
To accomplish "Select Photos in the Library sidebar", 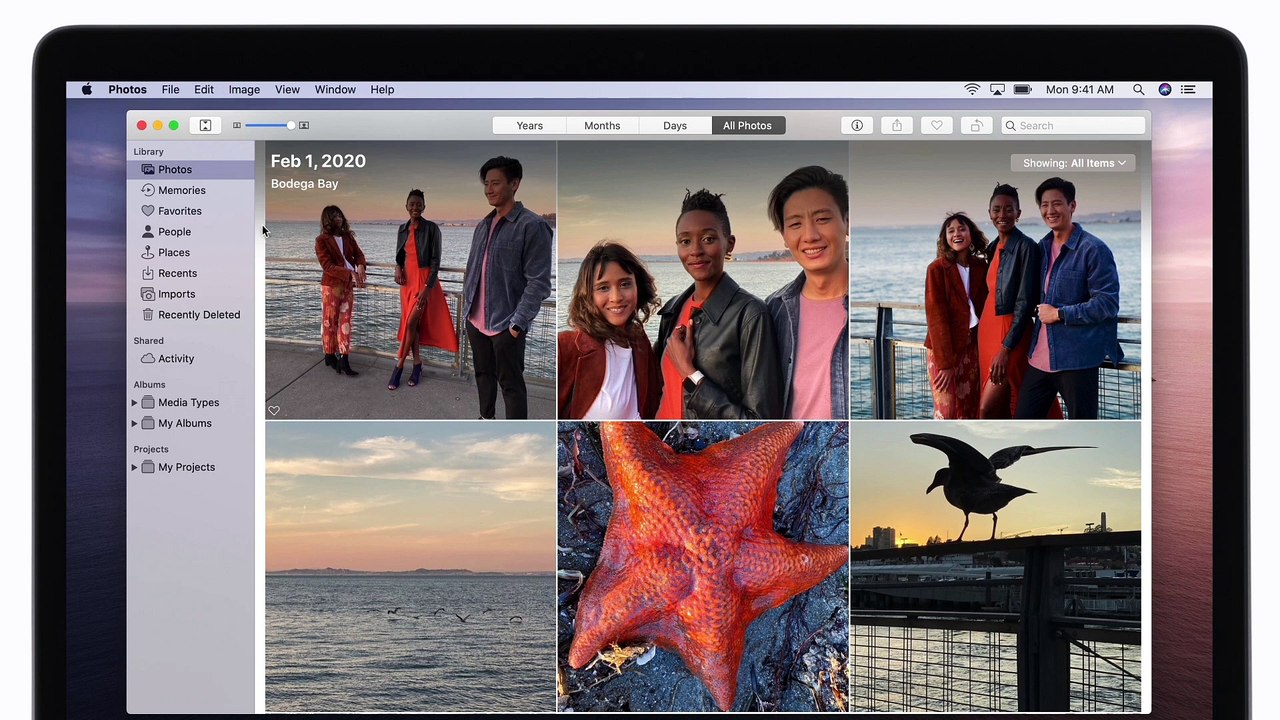I will pyautogui.click(x=191, y=170).
